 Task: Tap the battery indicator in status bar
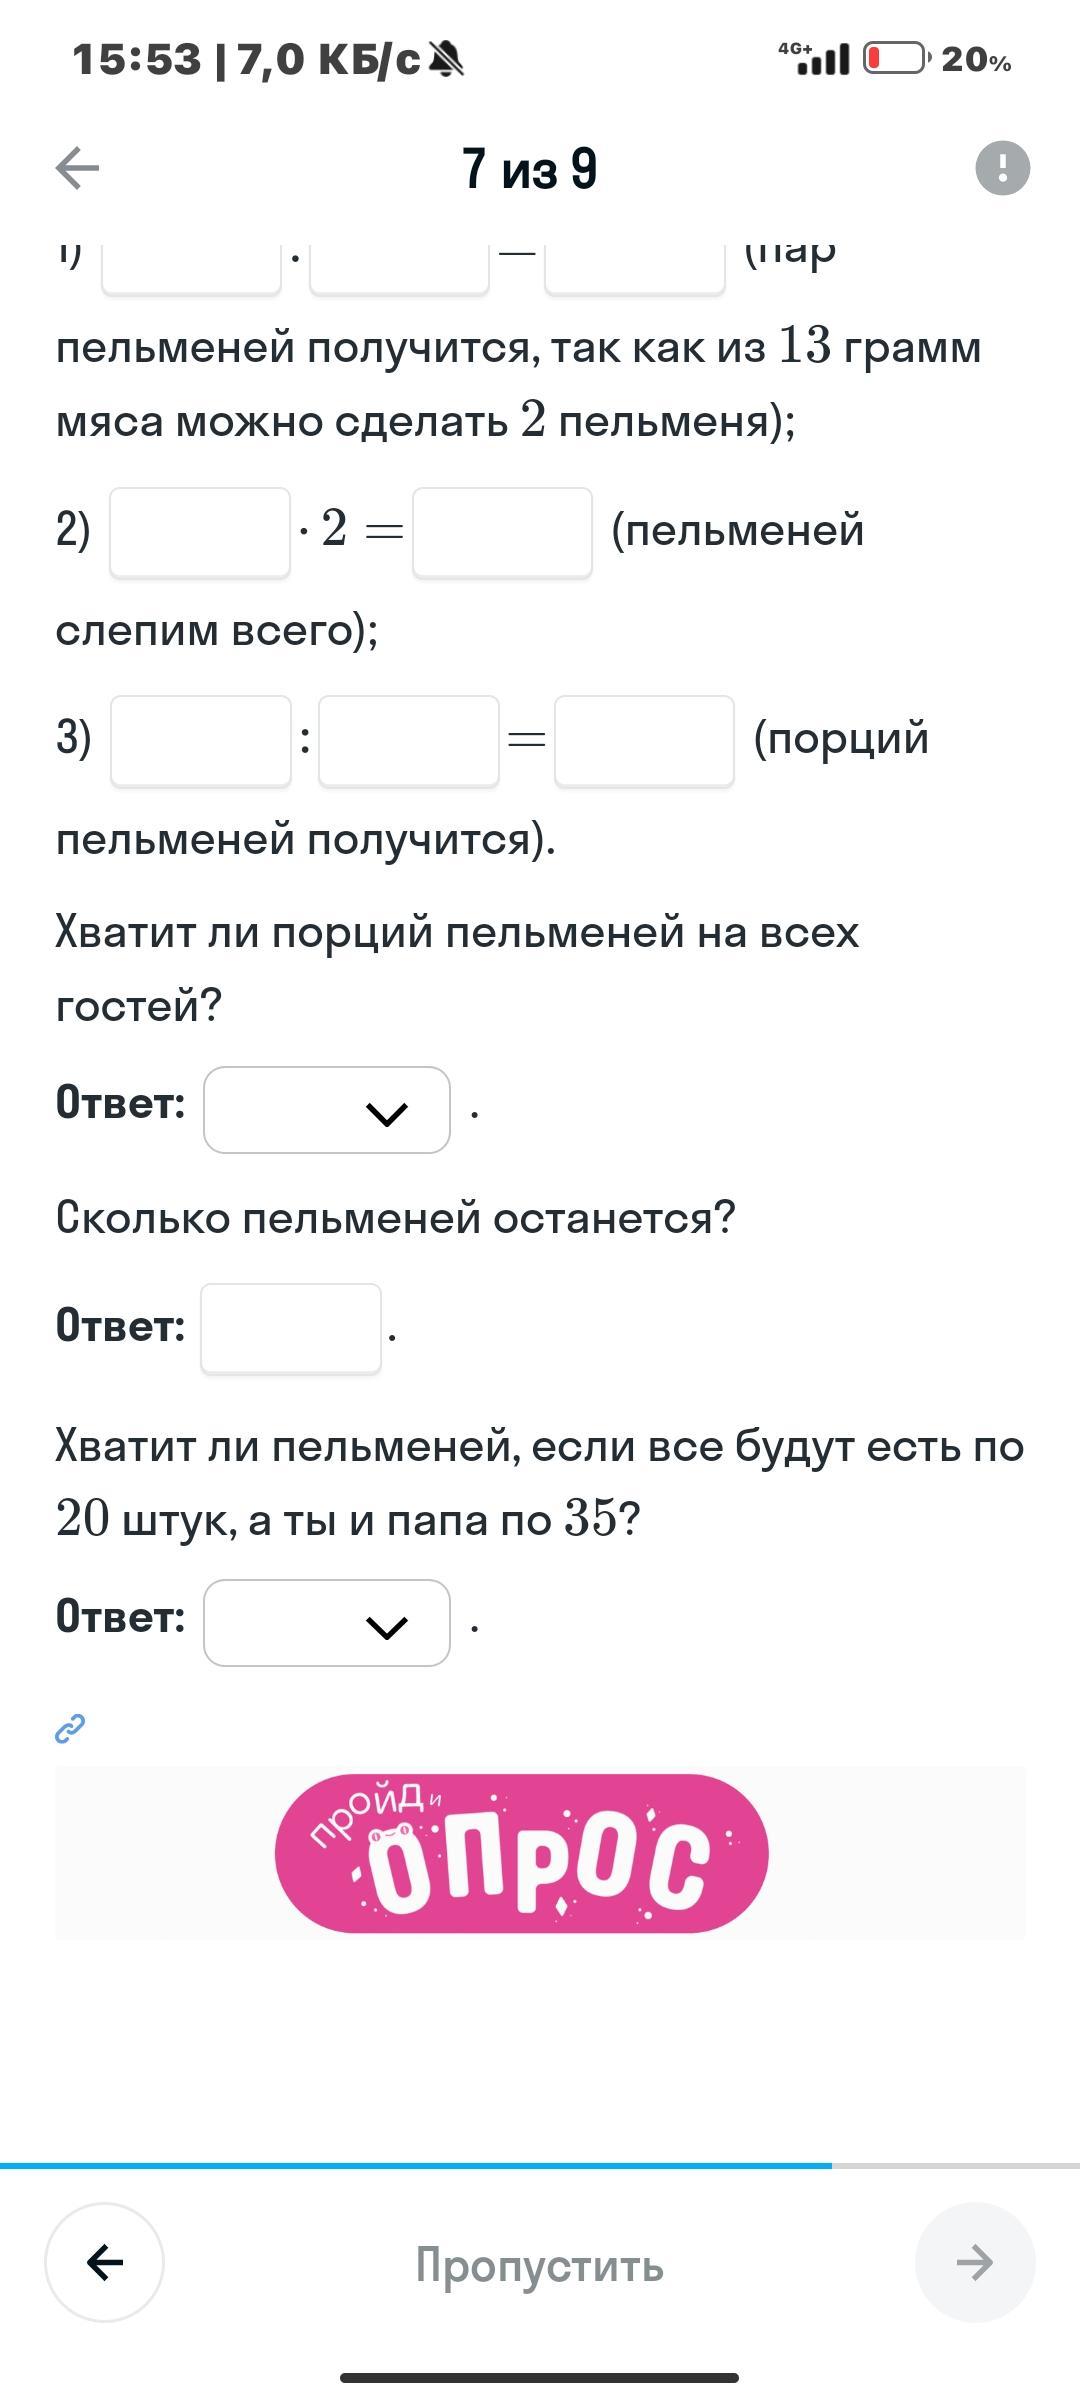click(896, 59)
